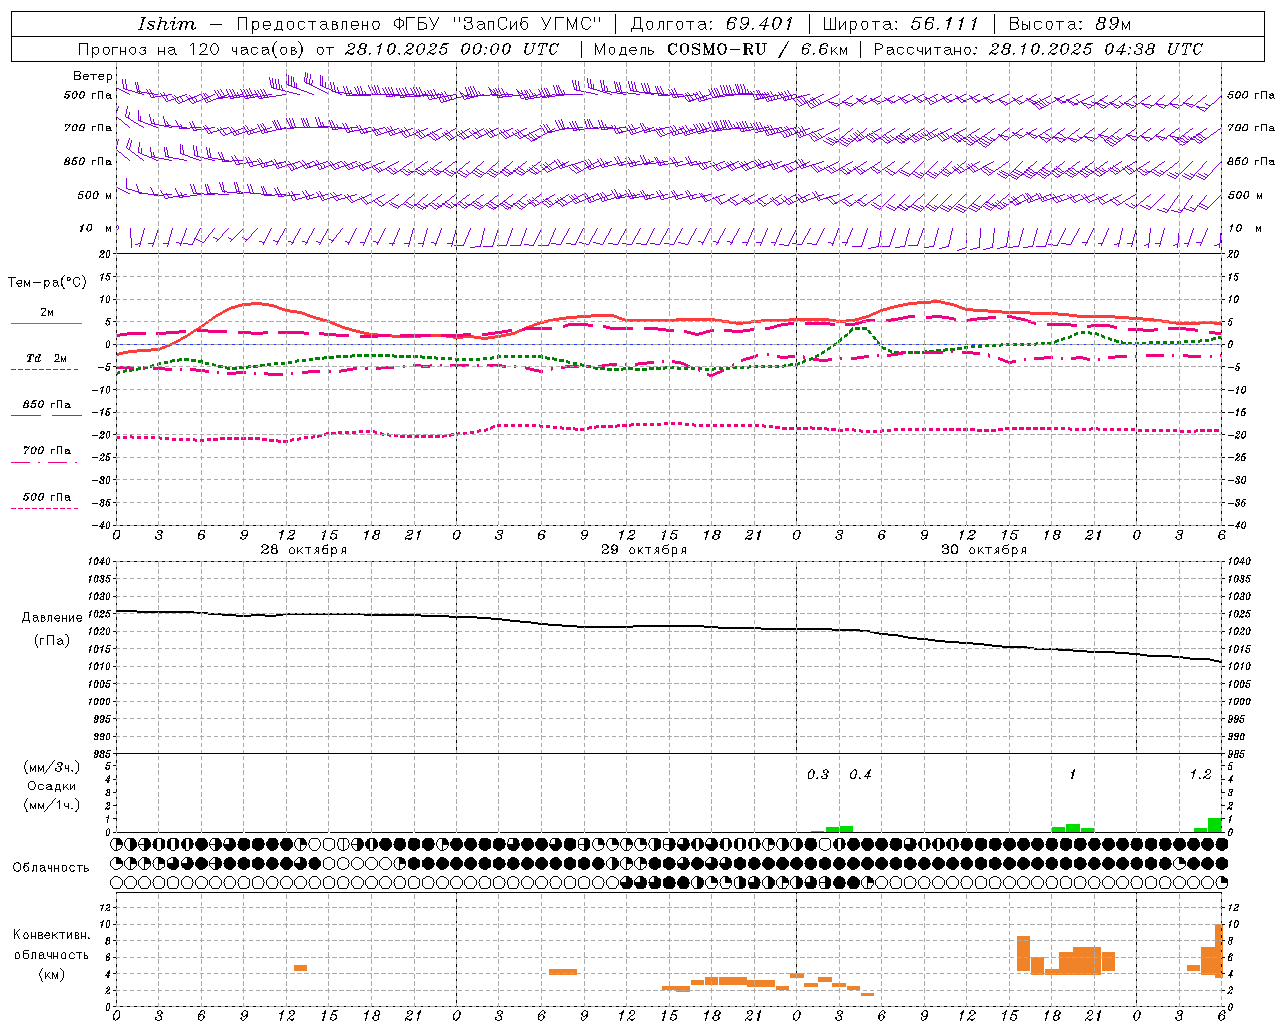
Task: Click the "(мм/1ч.)" precipitation unit label
Action: click(x=52, y=805)
